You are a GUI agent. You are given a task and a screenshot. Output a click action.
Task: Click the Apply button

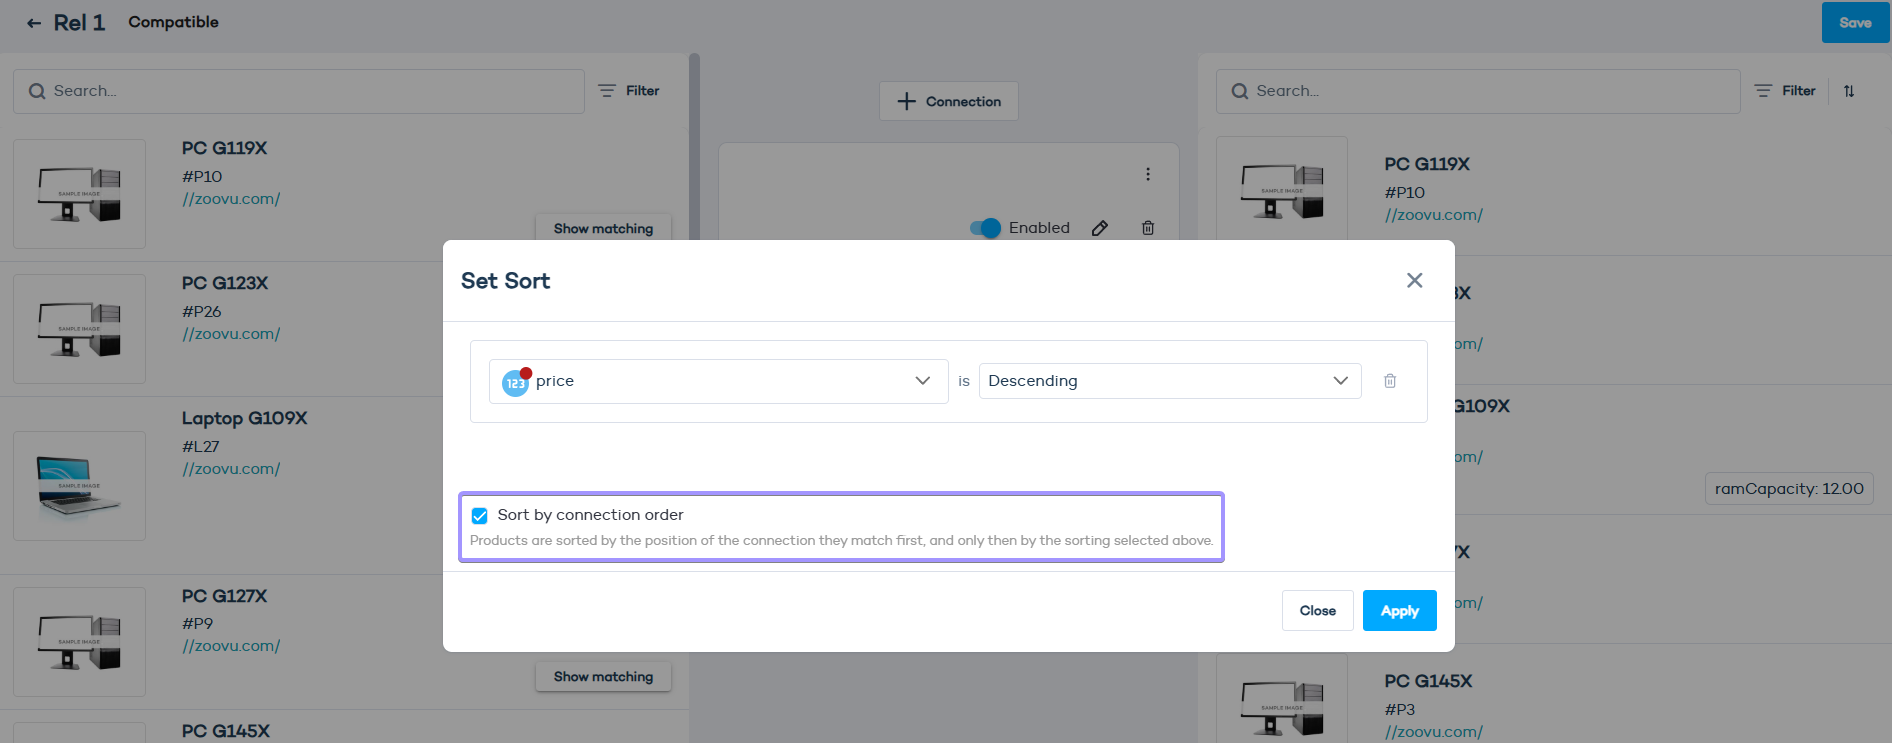click(x=1399, y=611)
